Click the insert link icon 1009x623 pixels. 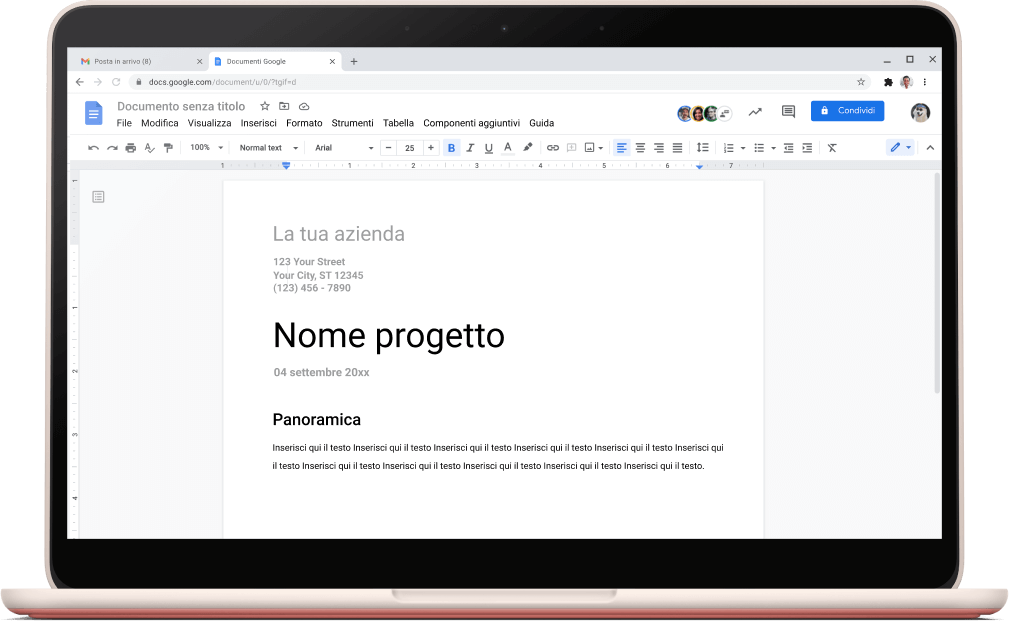point(552,148)
